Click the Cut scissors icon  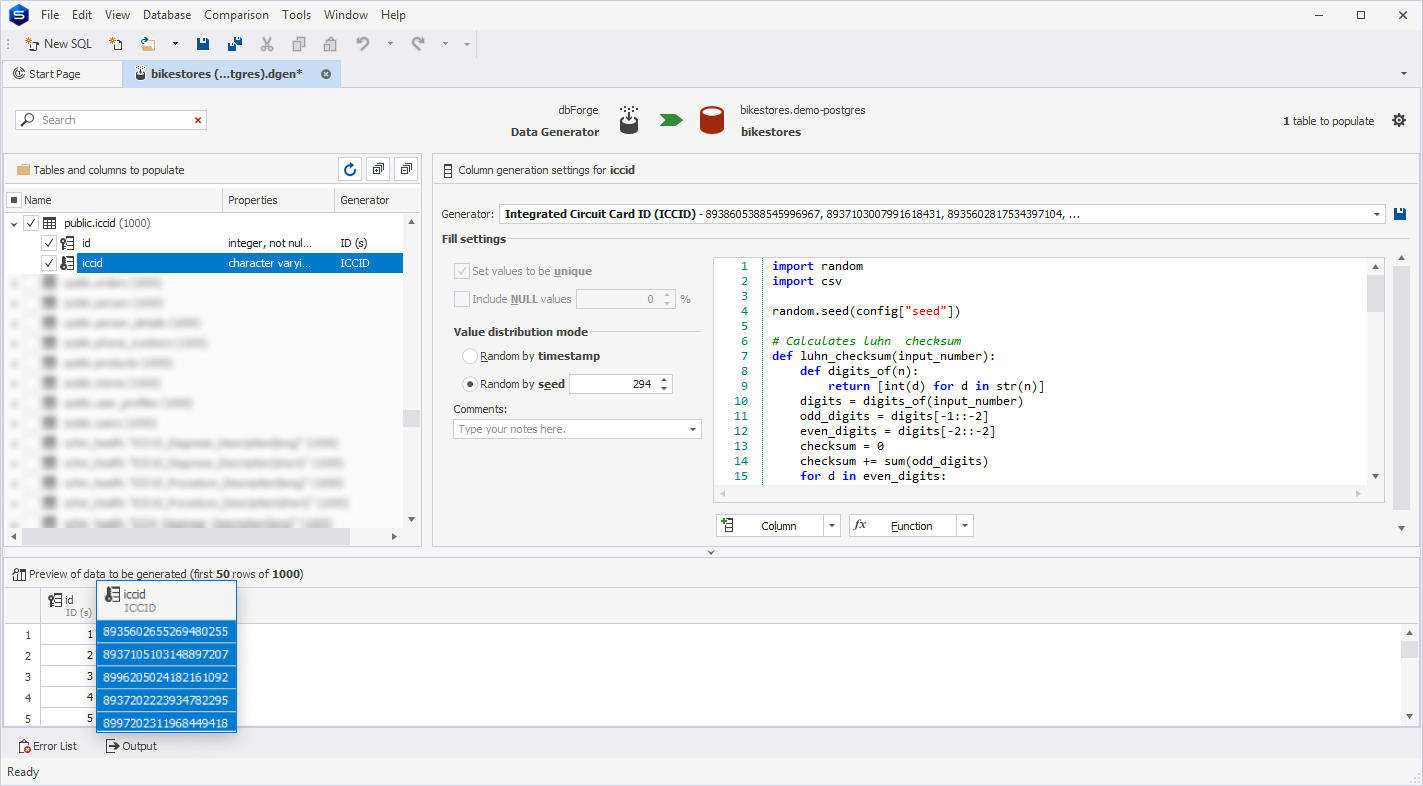(x=267, y=44)
